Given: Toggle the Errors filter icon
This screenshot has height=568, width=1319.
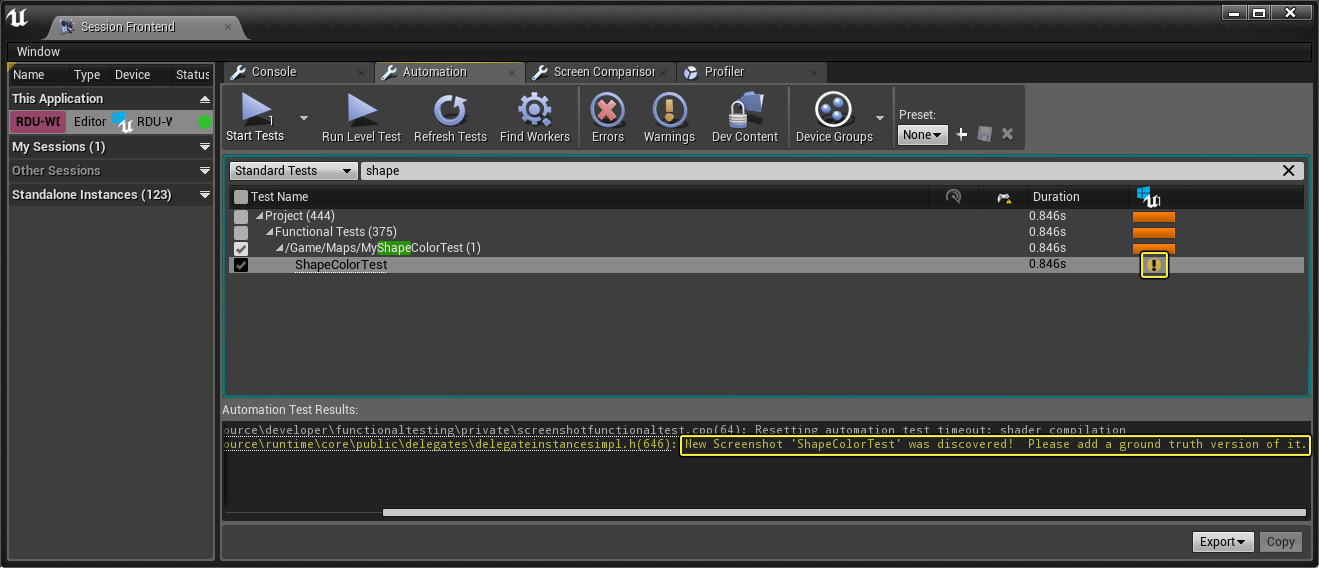Looking at the screenshot, I should [x=607, y=109].
